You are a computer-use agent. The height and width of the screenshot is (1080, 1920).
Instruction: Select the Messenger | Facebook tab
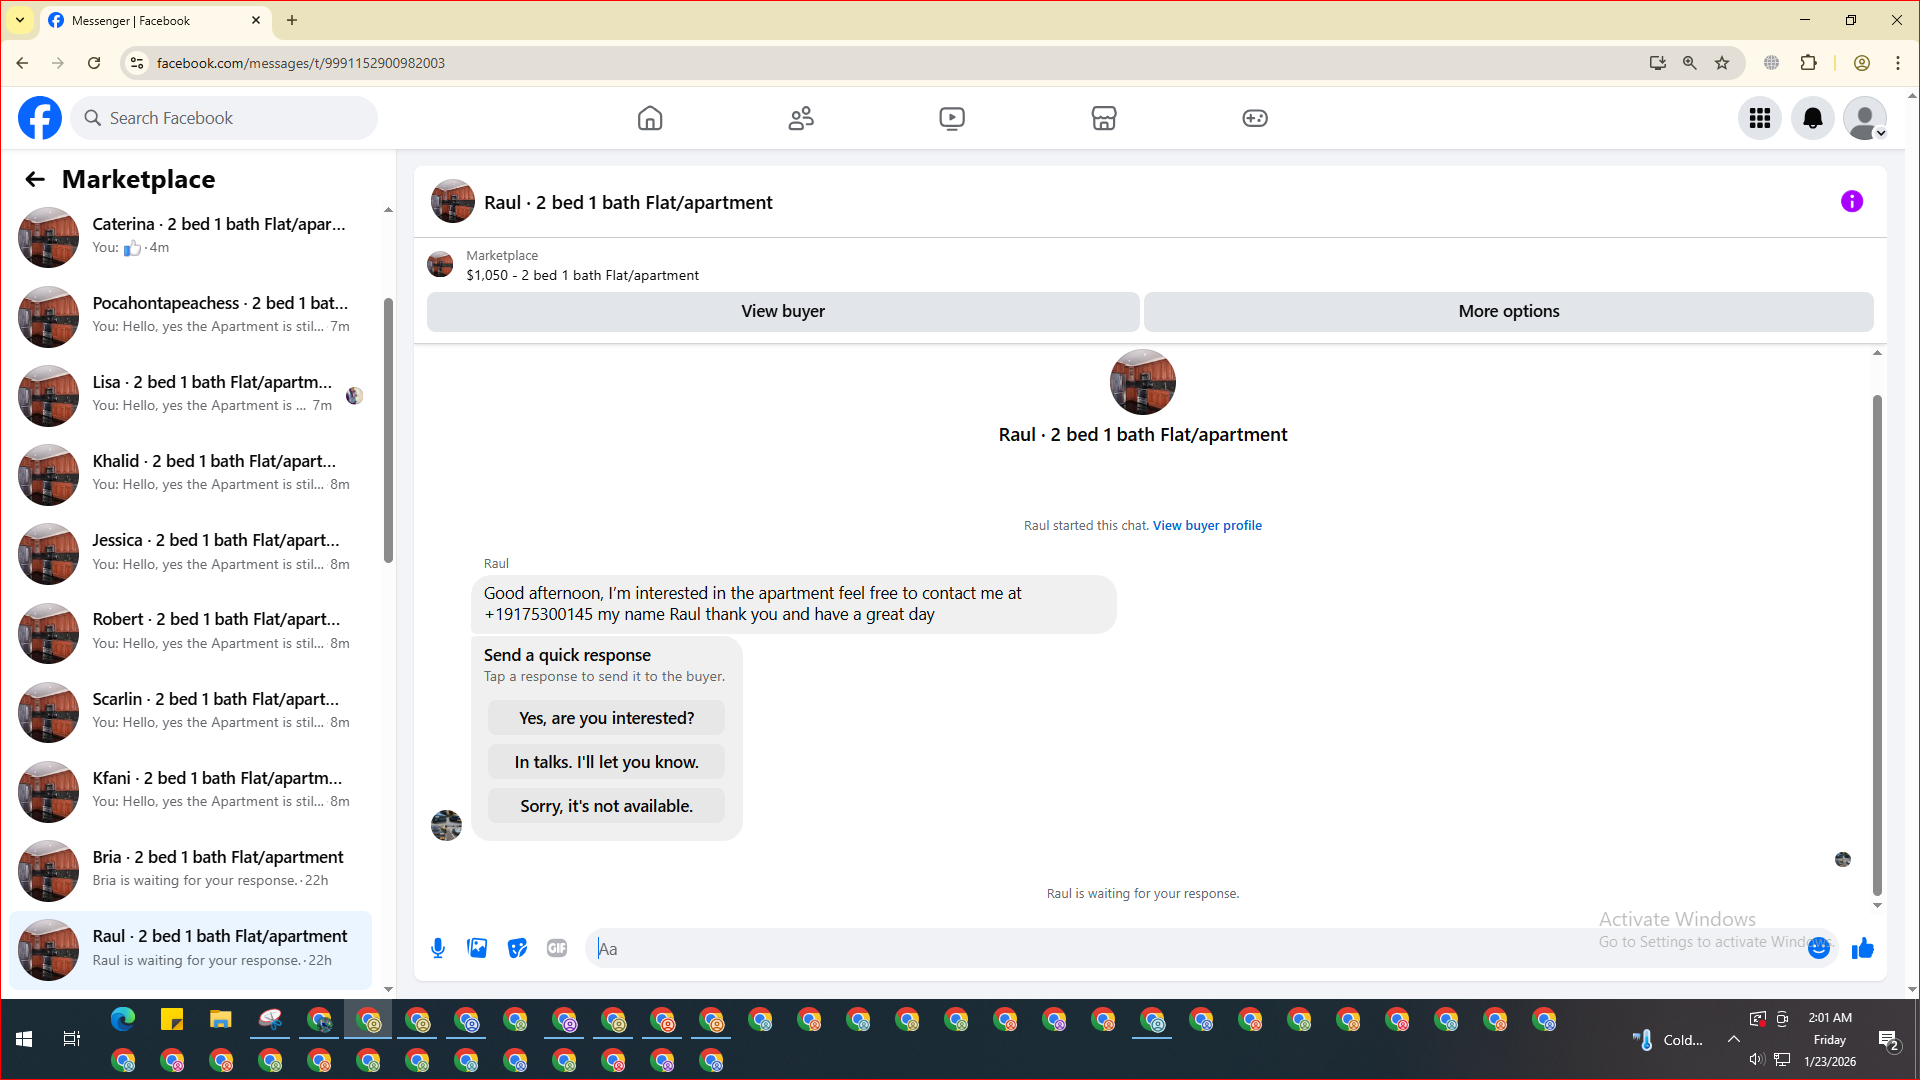[x=155, y=20]
